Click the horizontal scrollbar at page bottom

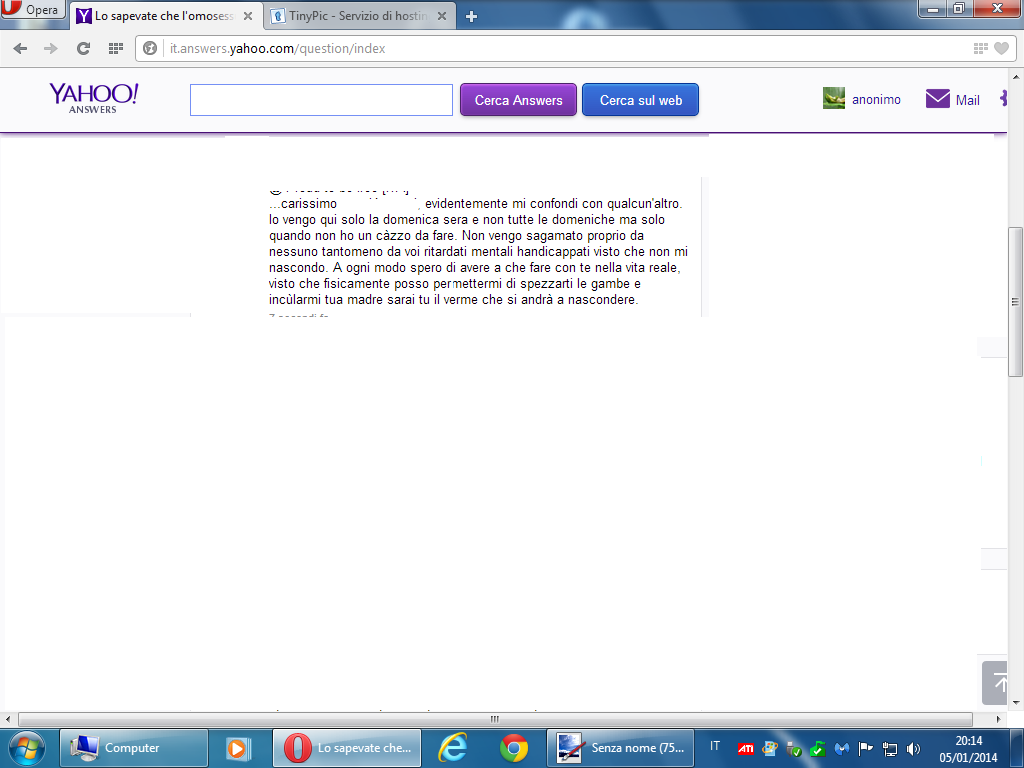(x=495, y=720)
